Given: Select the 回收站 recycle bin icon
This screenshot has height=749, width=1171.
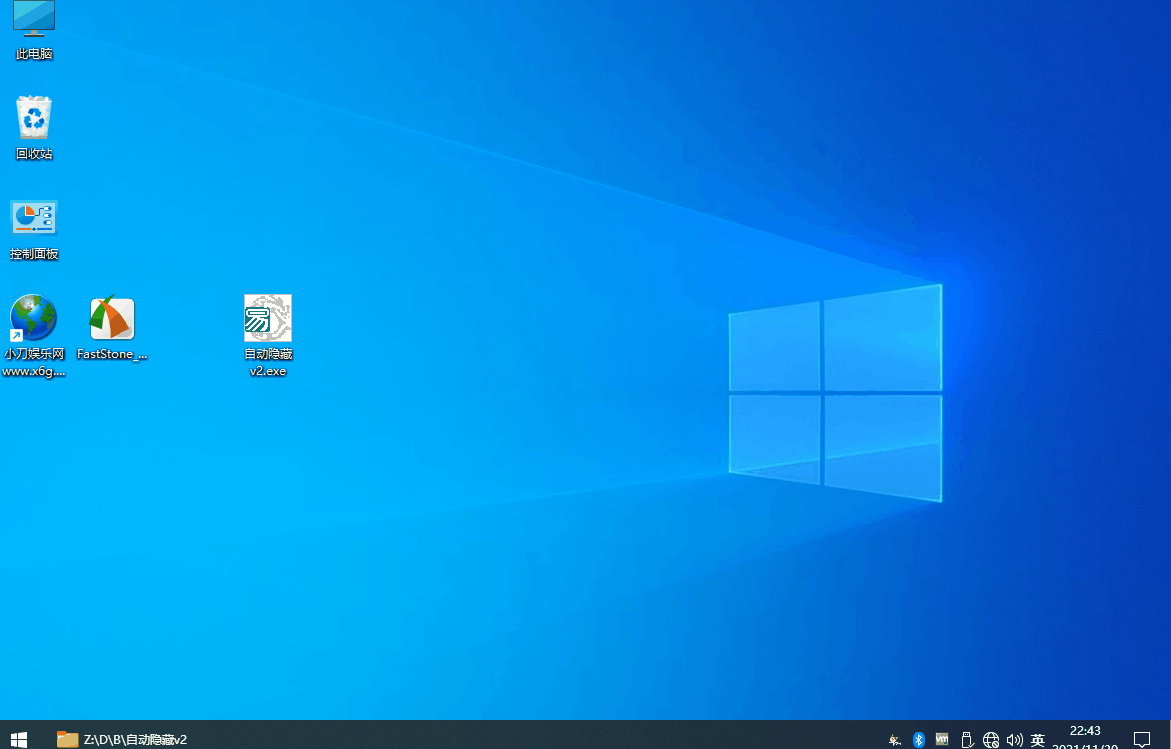Looking at the screenshot, I should click(34, 126).
